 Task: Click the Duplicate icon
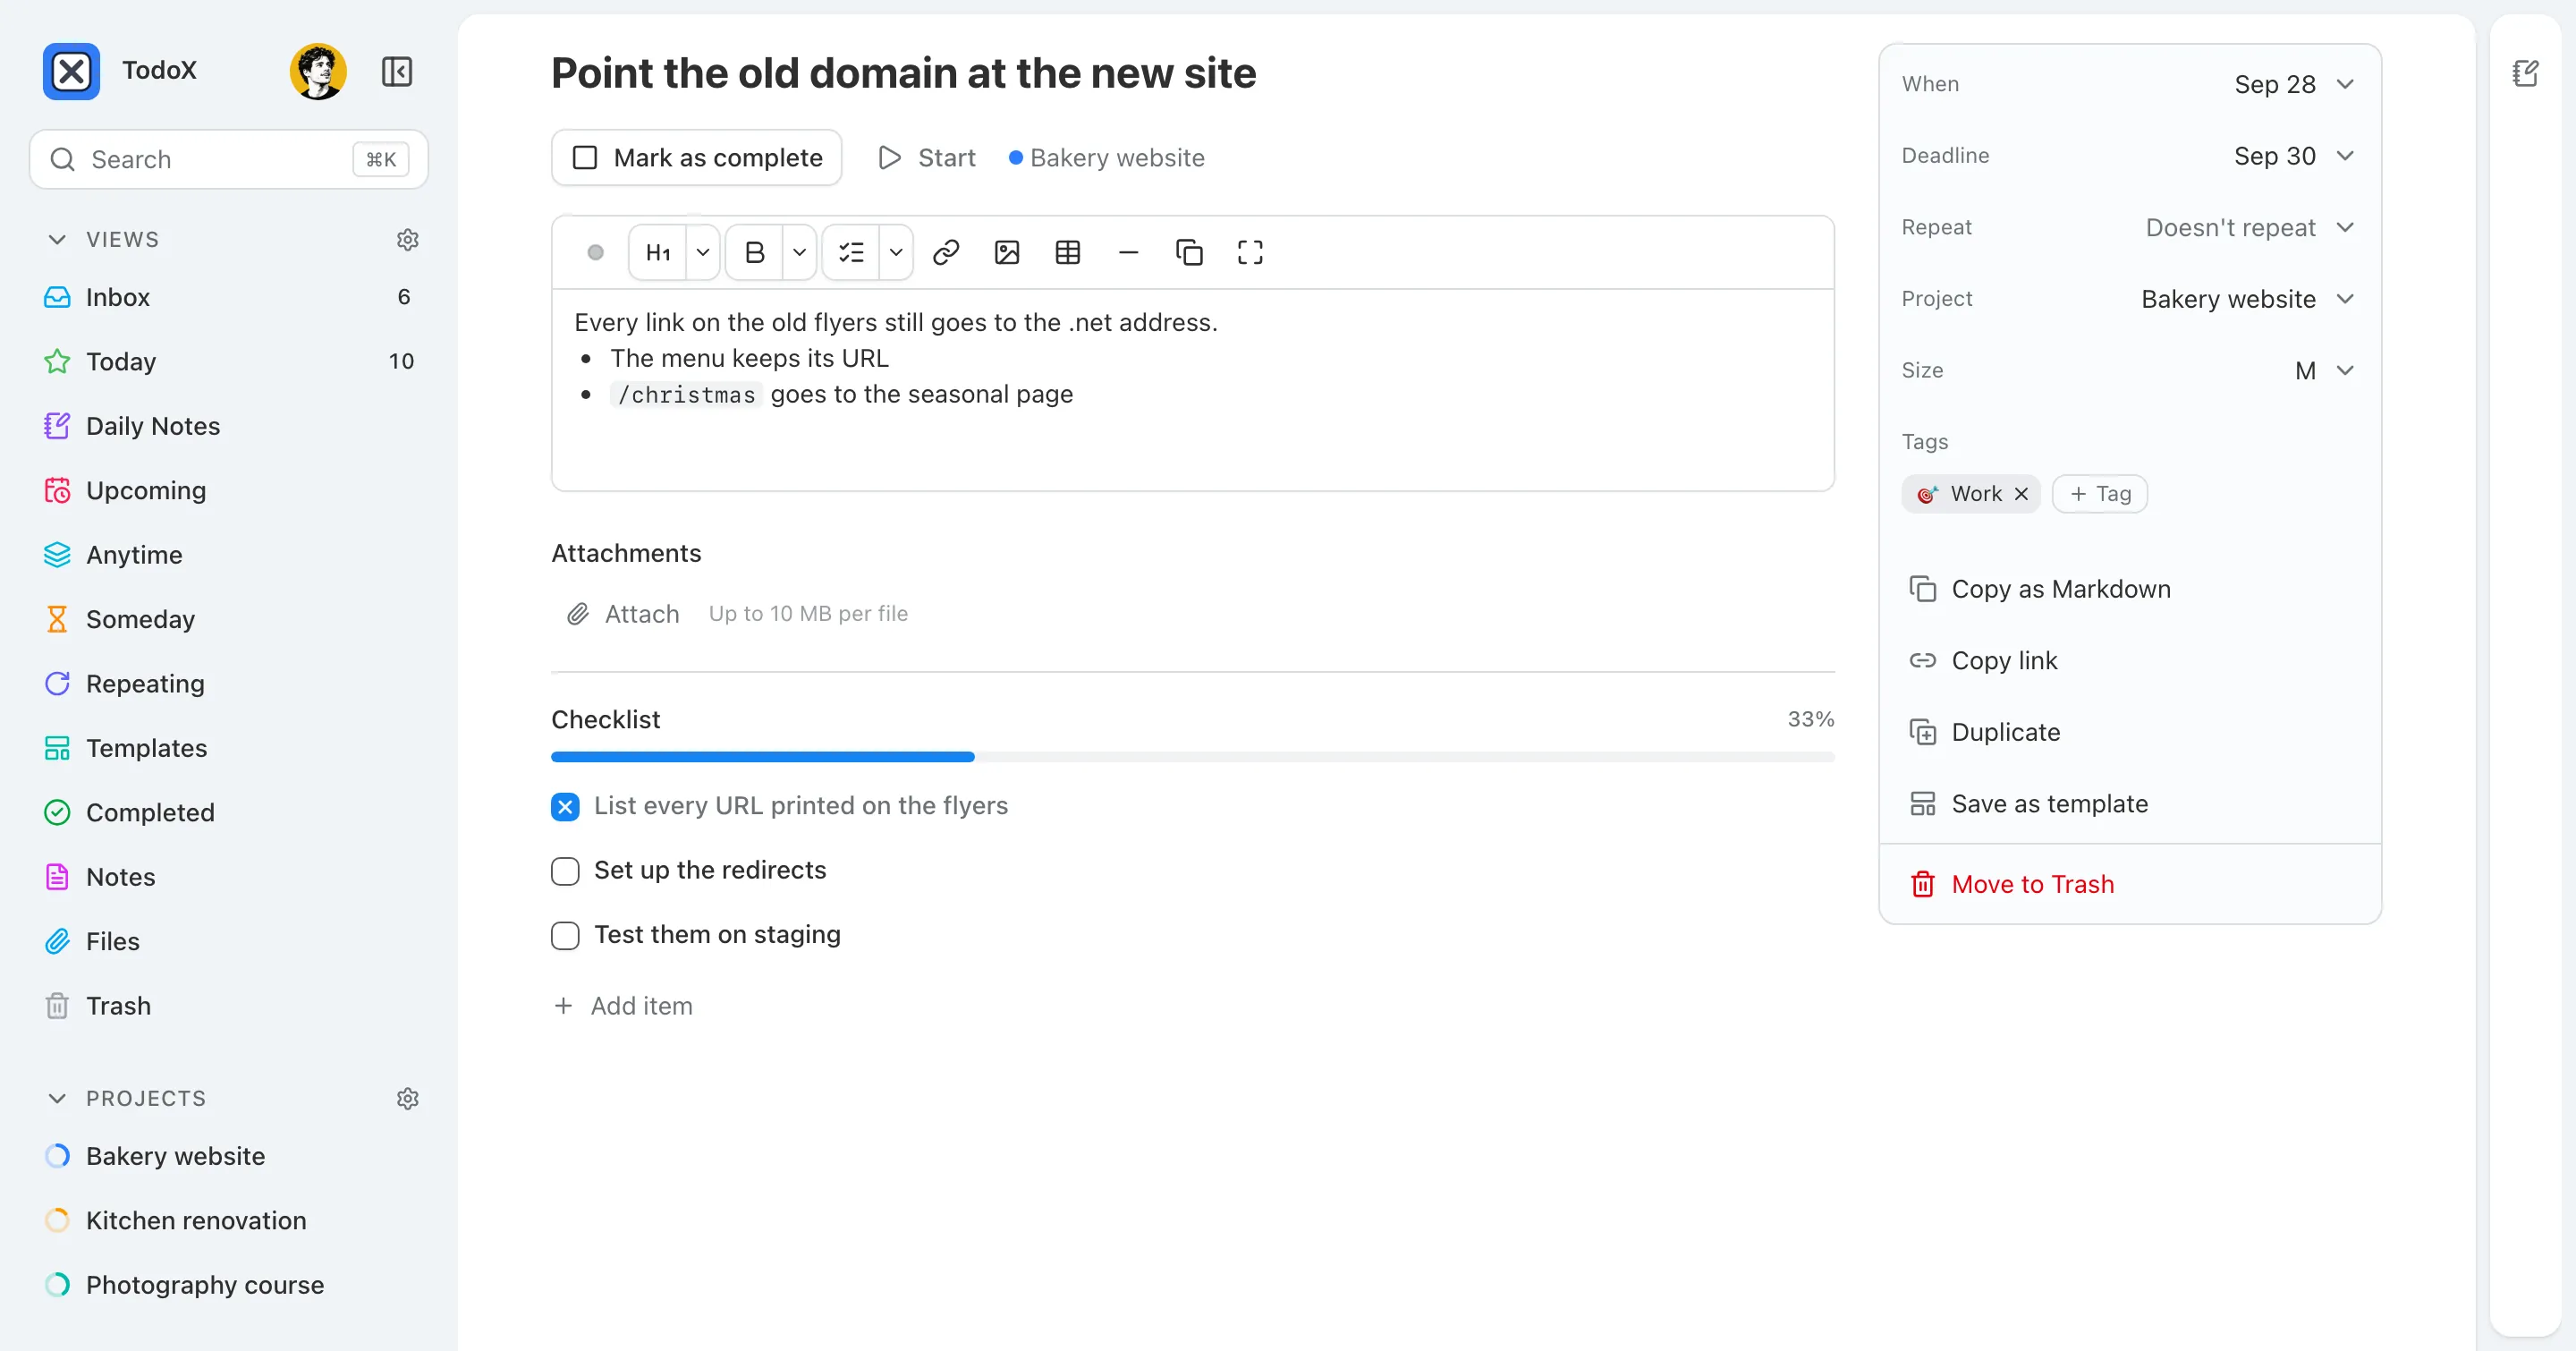click(1922, 732)
